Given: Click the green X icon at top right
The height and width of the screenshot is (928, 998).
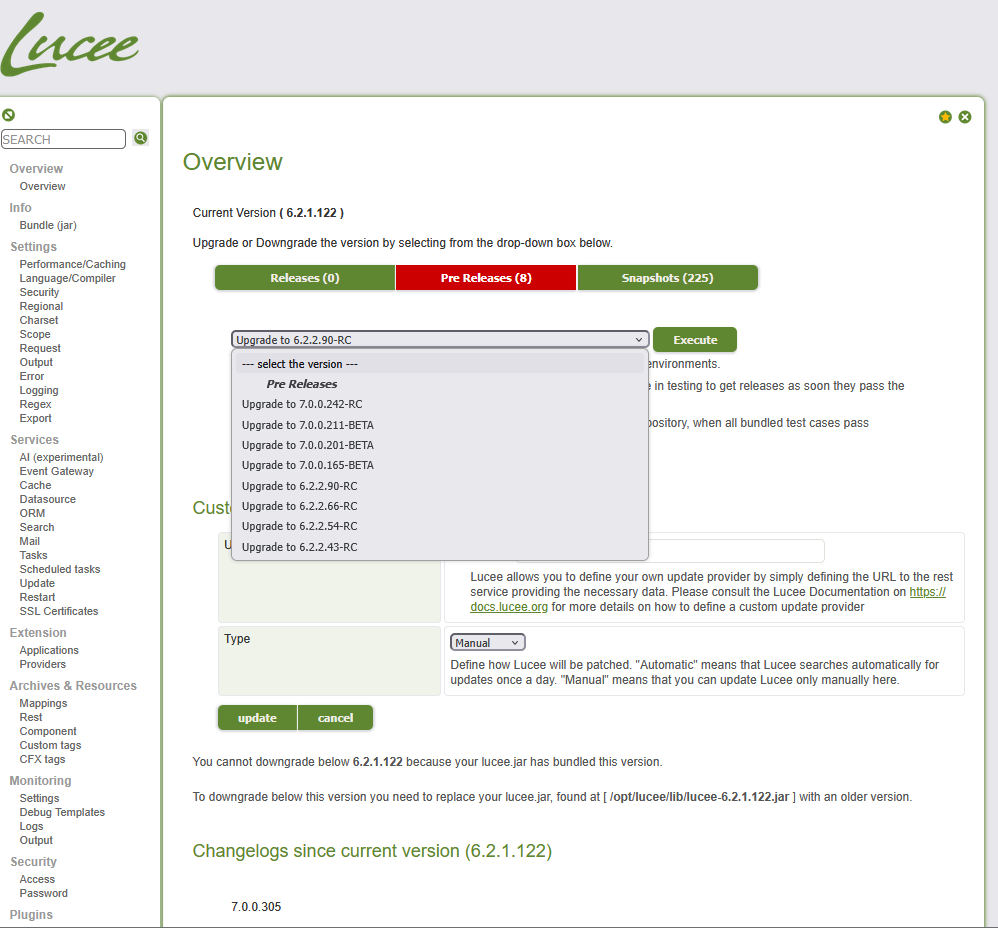Looking at the screenshot, I should click(x=965, y=117).
